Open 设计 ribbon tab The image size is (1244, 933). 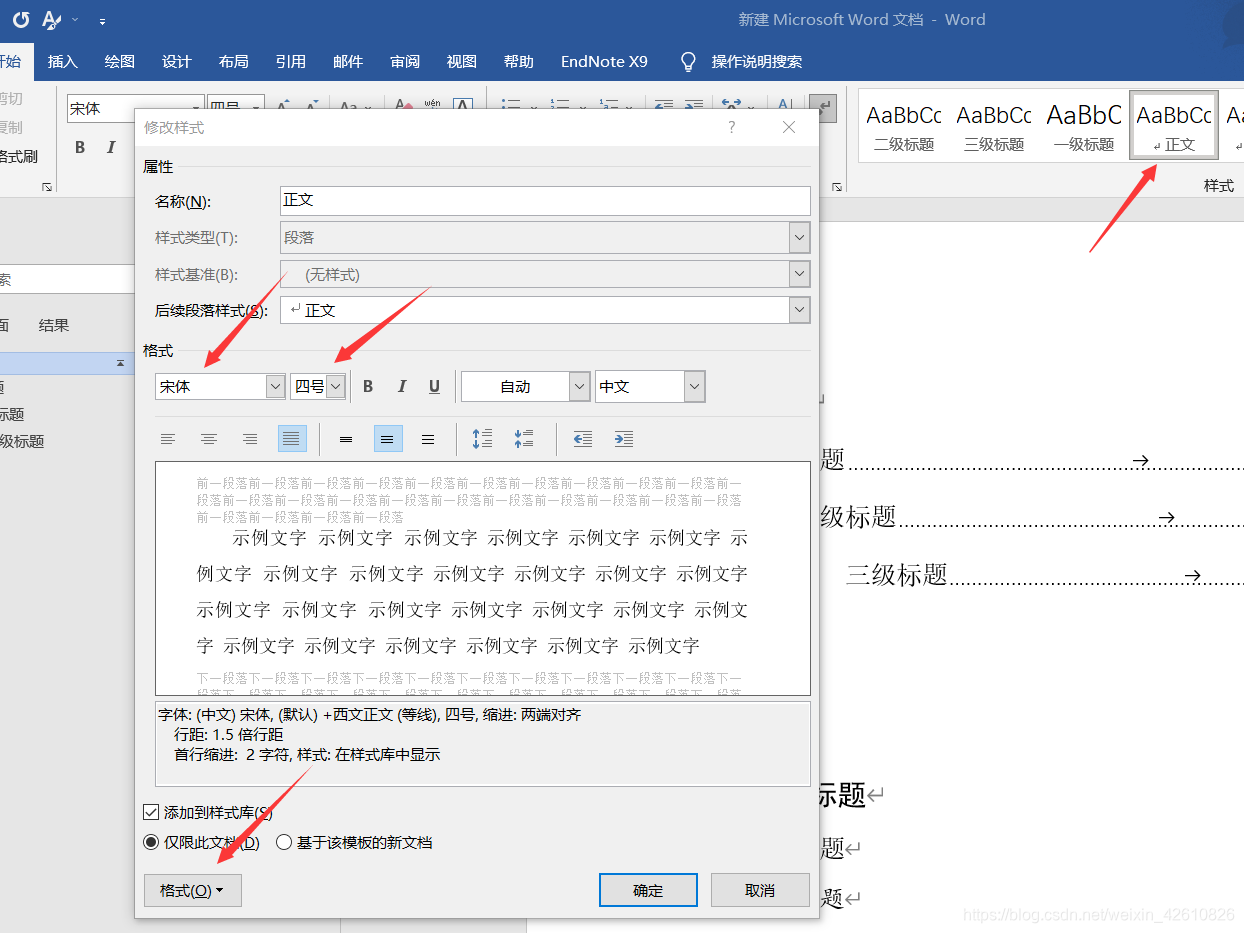(x=176, y=62)
